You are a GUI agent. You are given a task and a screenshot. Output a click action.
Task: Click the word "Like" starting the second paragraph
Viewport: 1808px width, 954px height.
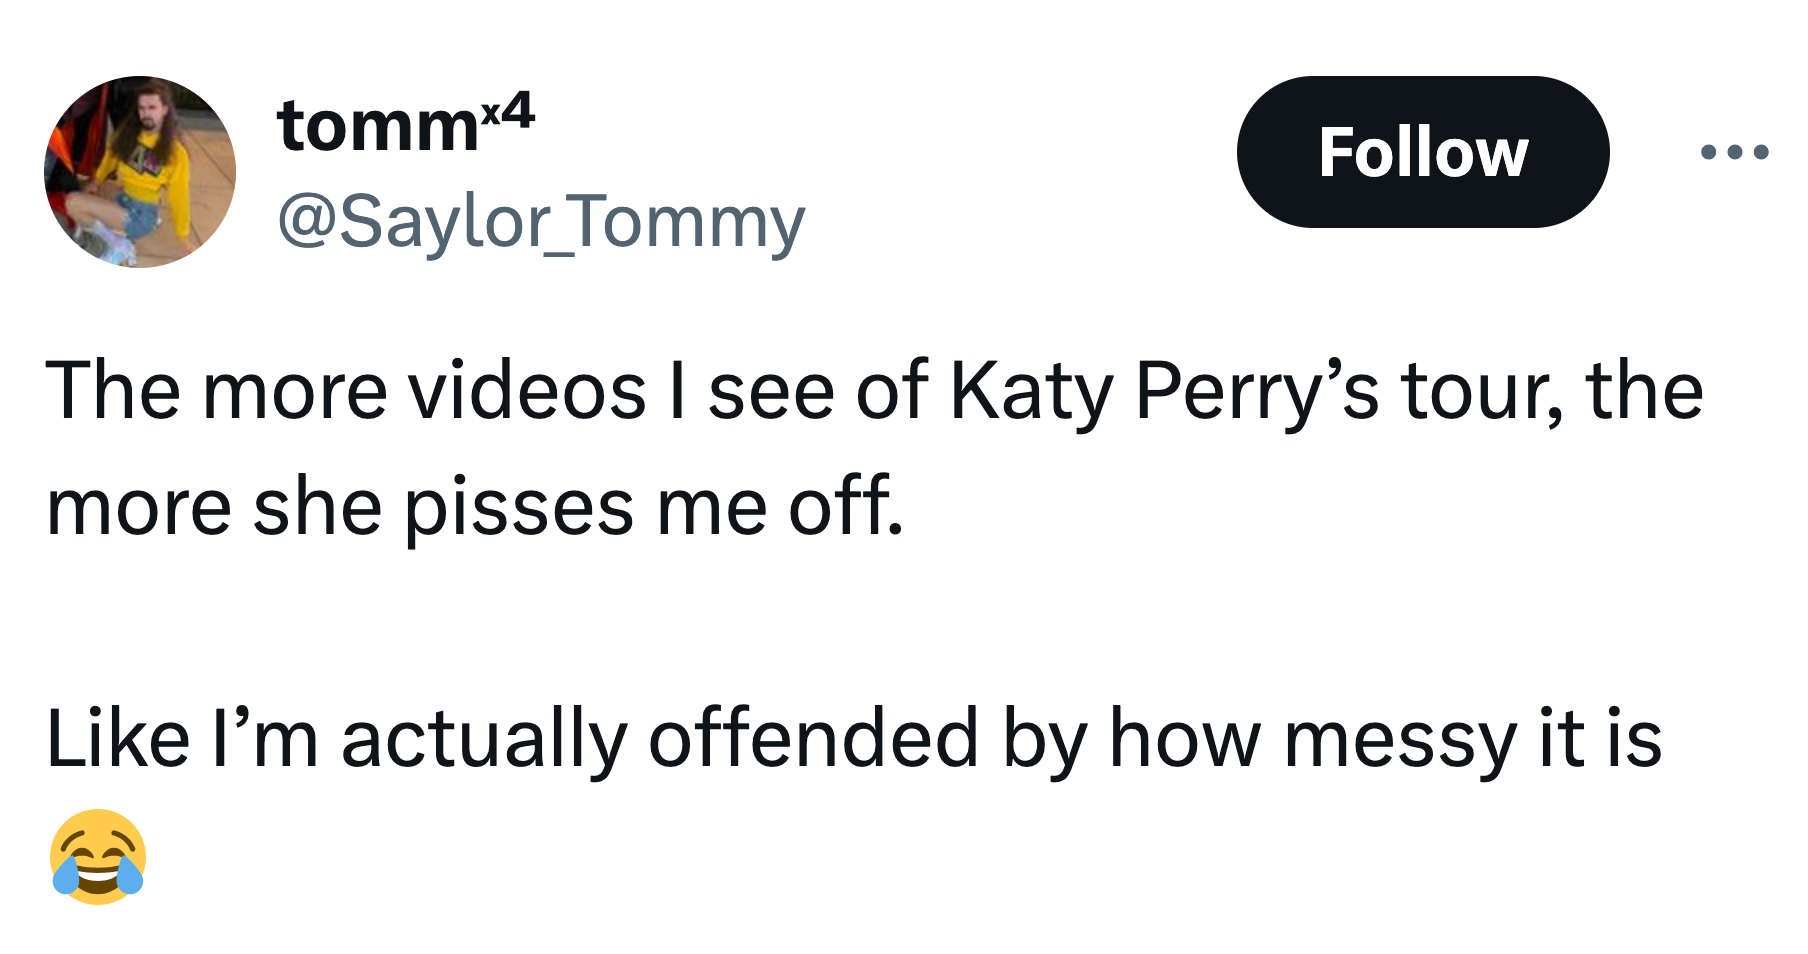coord(118,738)
